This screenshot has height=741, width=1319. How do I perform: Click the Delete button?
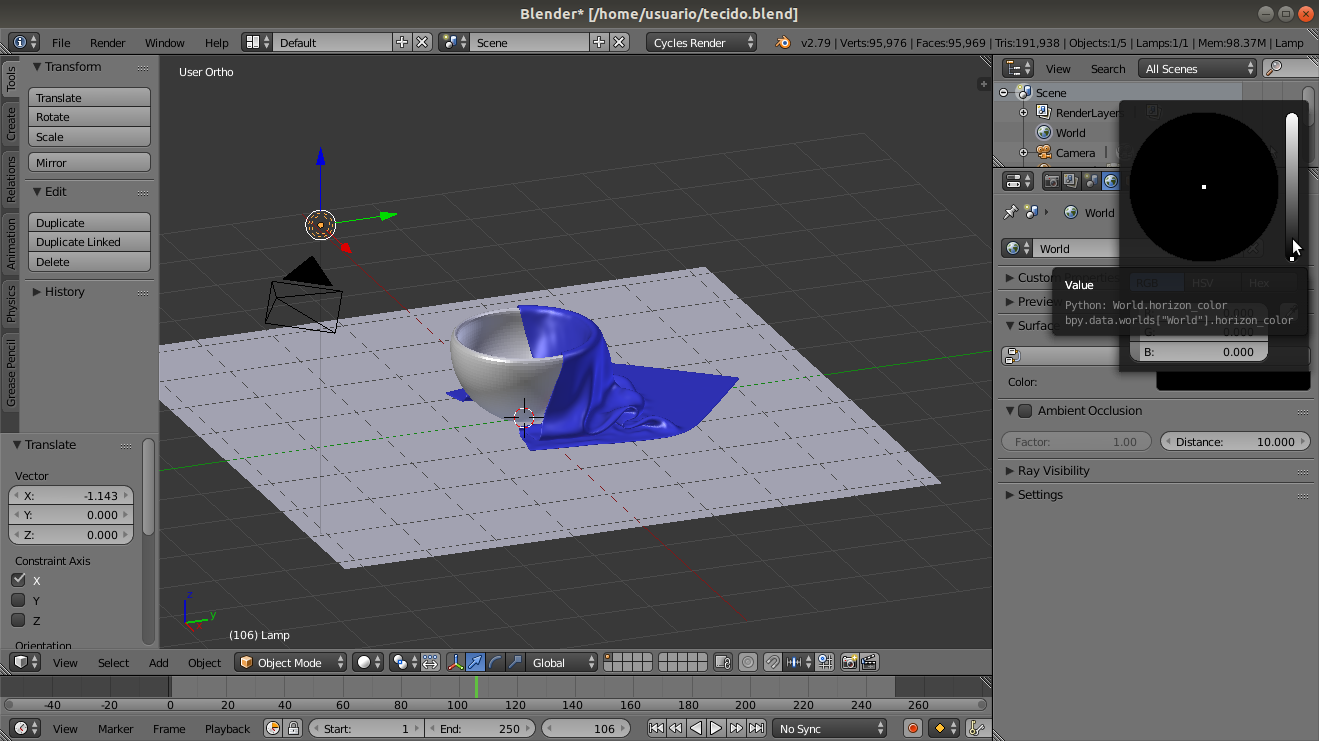point(89,262)
